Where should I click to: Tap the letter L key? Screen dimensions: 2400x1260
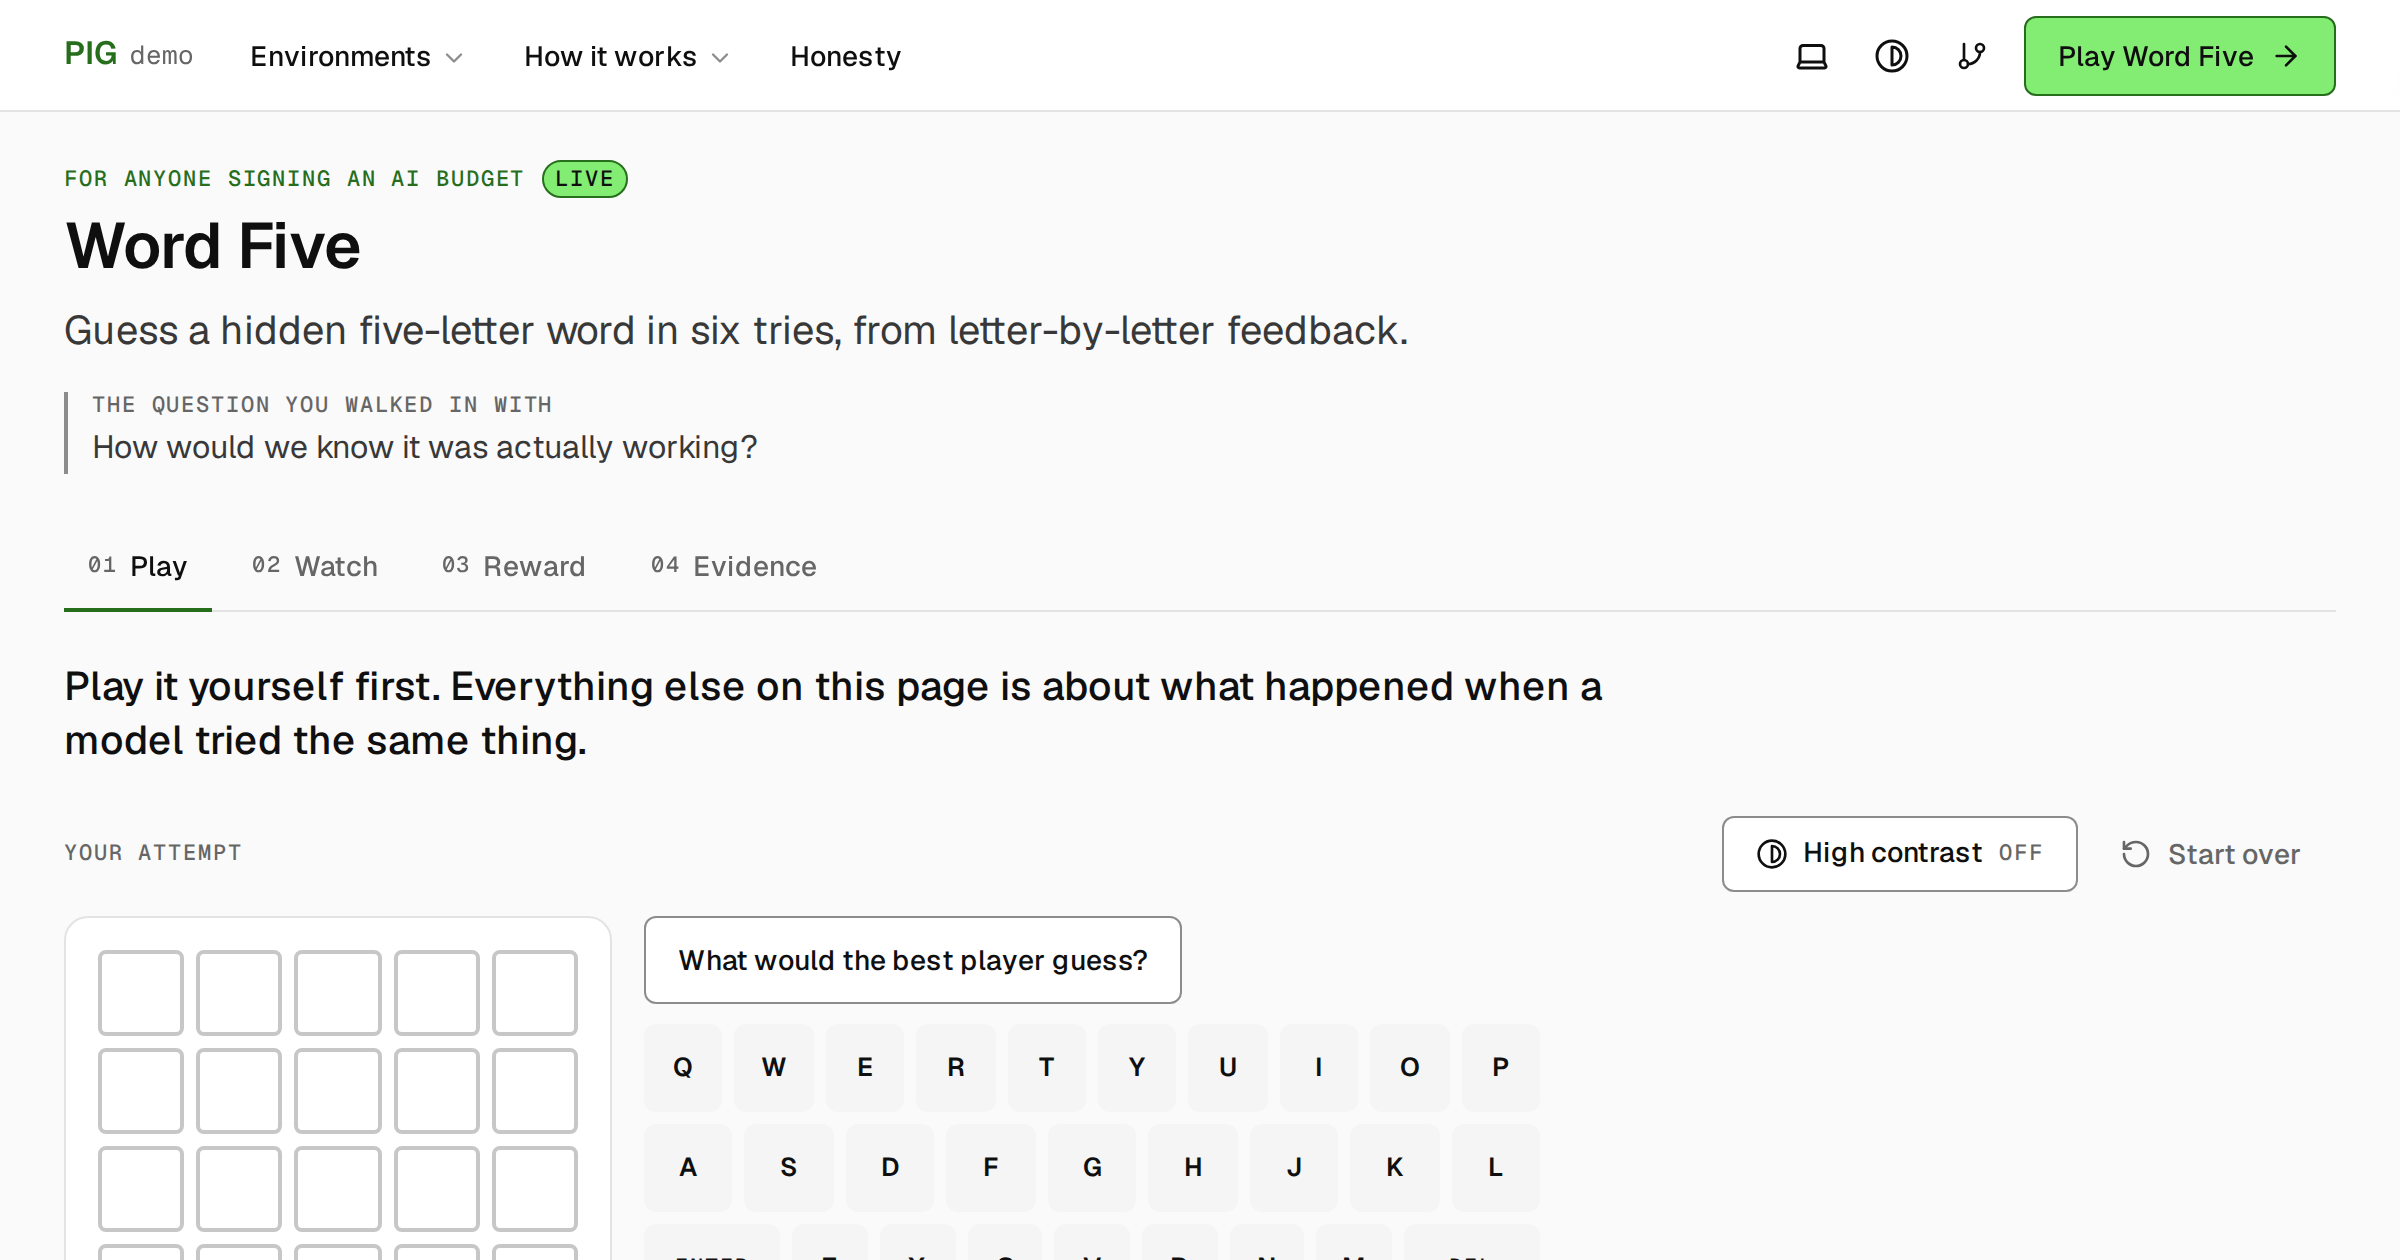pyautogui.click(x=1495, y=1167)
